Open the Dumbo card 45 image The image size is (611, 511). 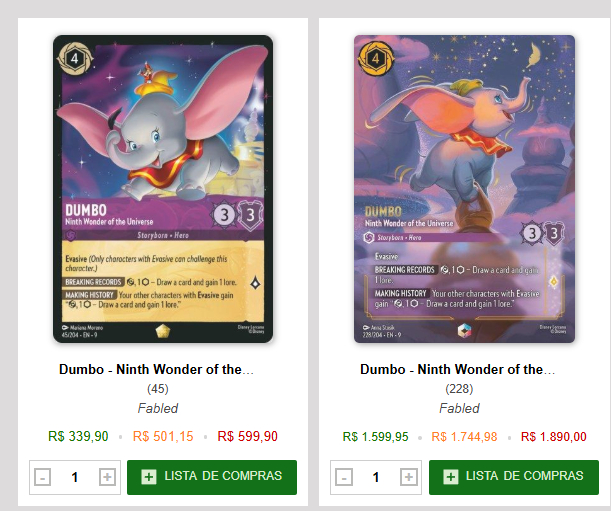click(163, 189)
